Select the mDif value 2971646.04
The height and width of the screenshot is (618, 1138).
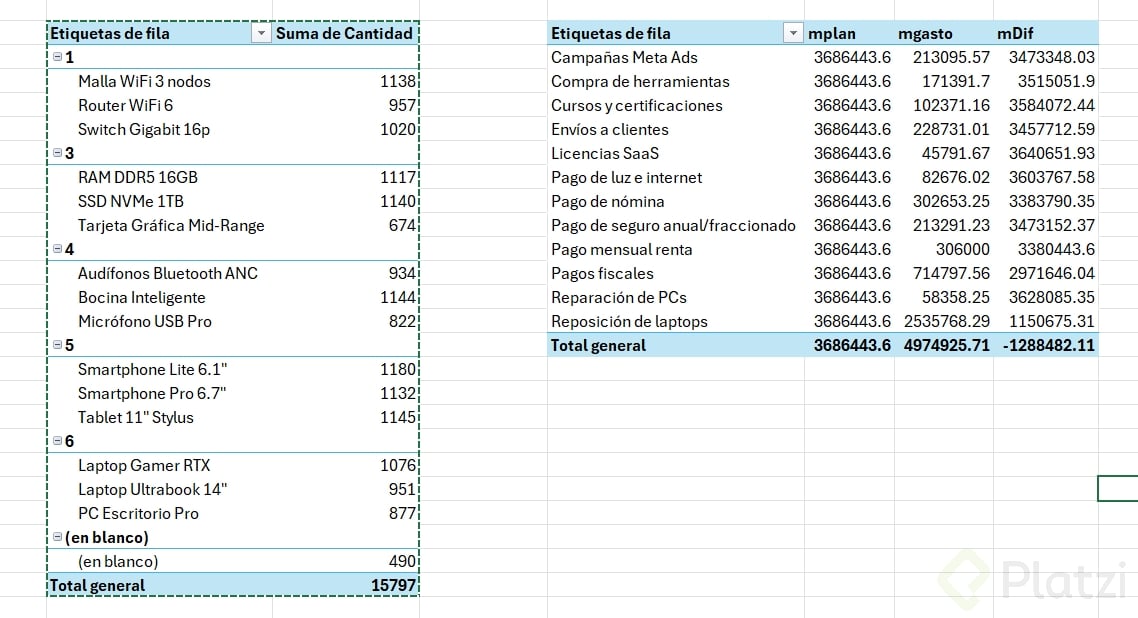tap(1052, 273)
